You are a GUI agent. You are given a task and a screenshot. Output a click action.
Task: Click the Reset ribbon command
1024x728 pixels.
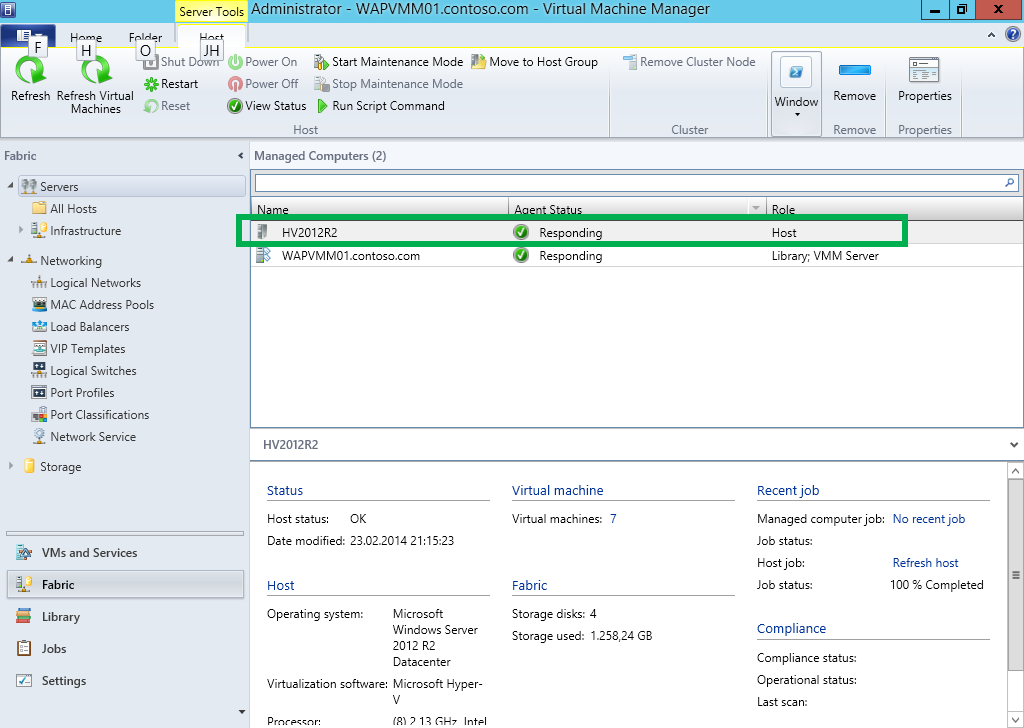coord(167,106)
